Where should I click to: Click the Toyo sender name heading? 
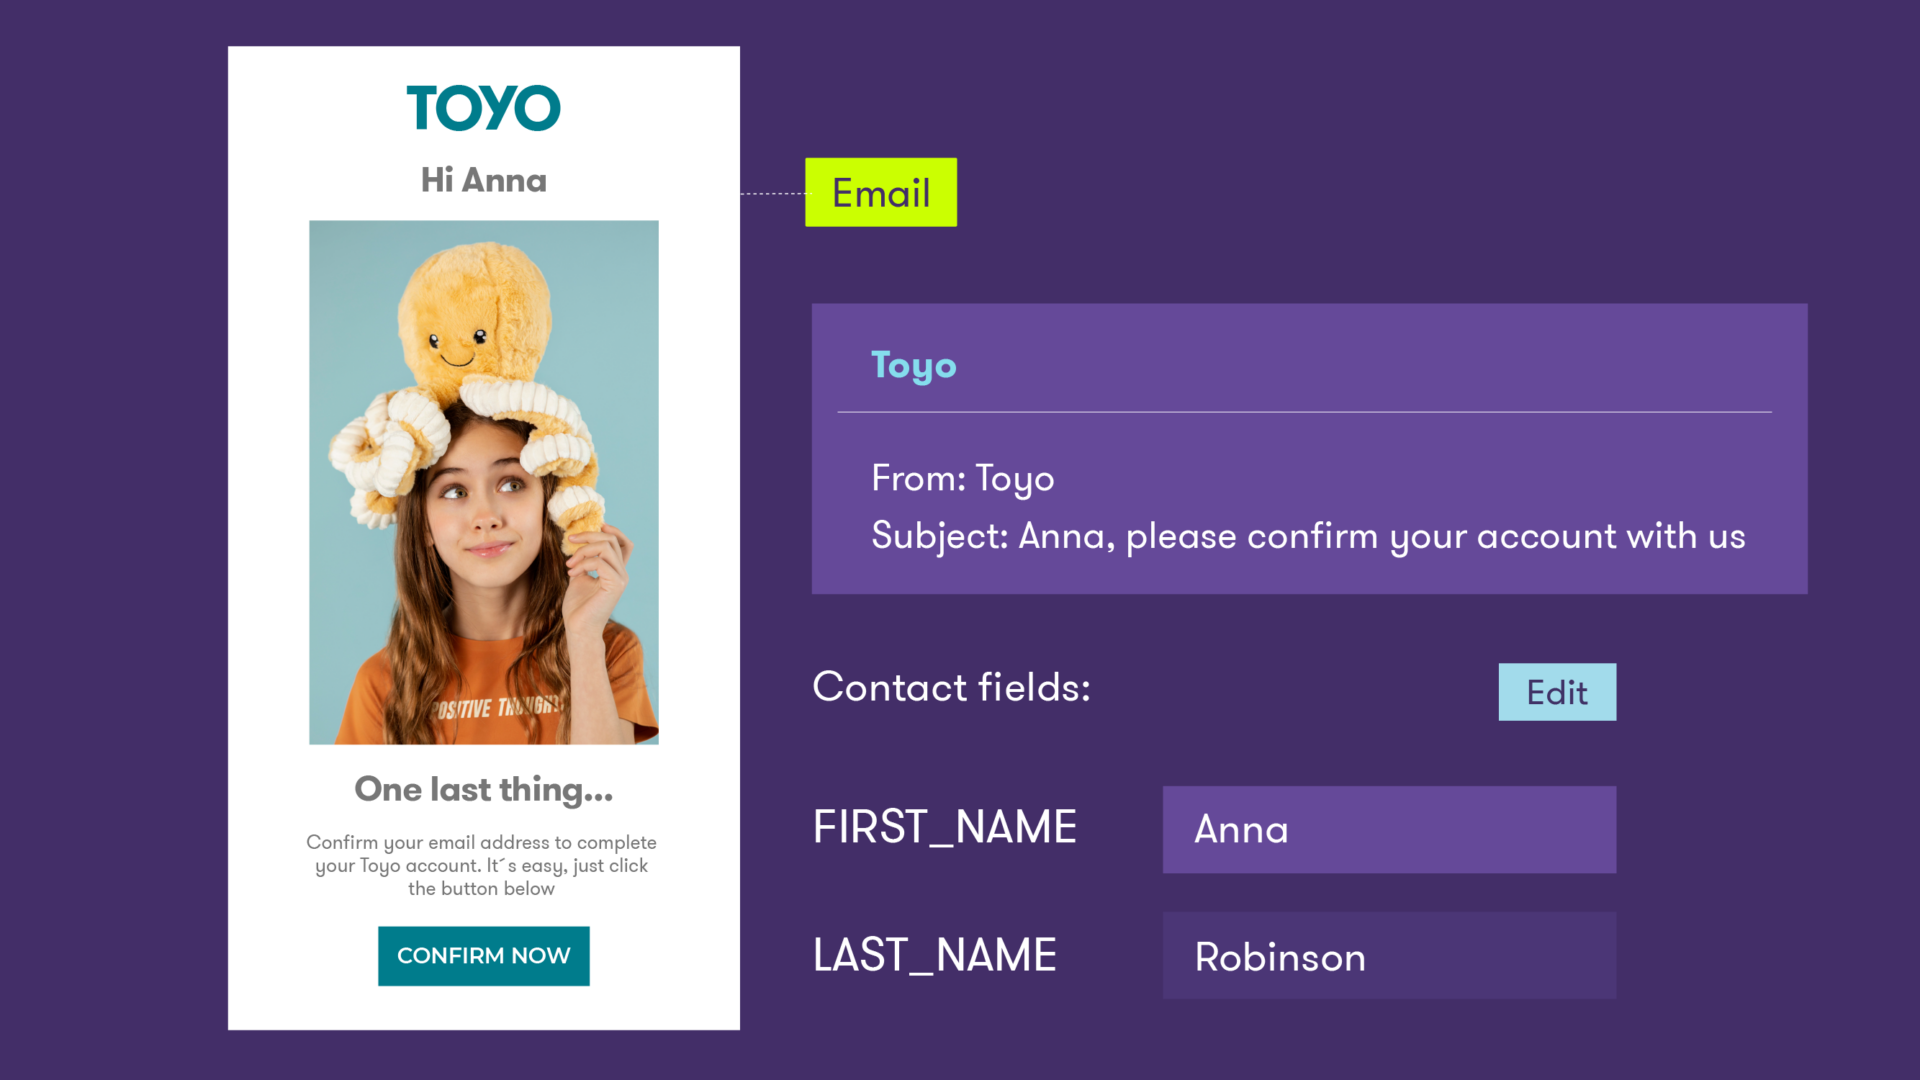913,365
